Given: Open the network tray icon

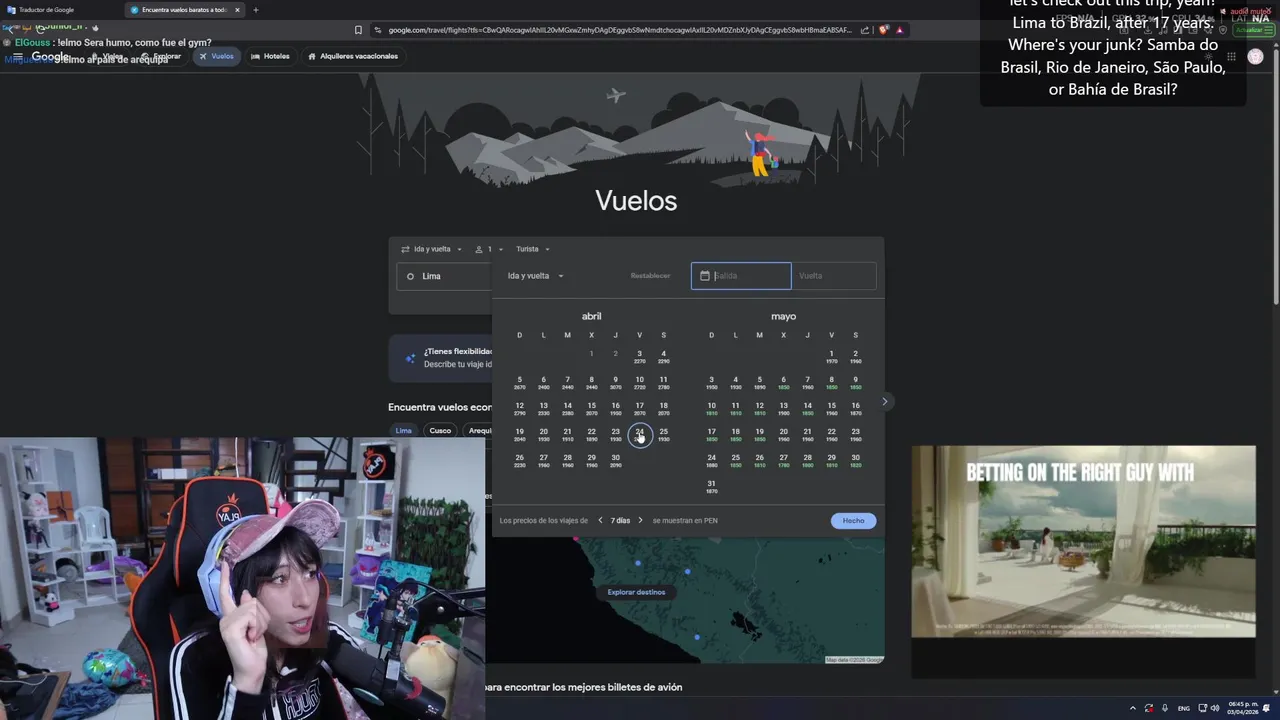Looking at the screenshot, I should [1203, 708].
